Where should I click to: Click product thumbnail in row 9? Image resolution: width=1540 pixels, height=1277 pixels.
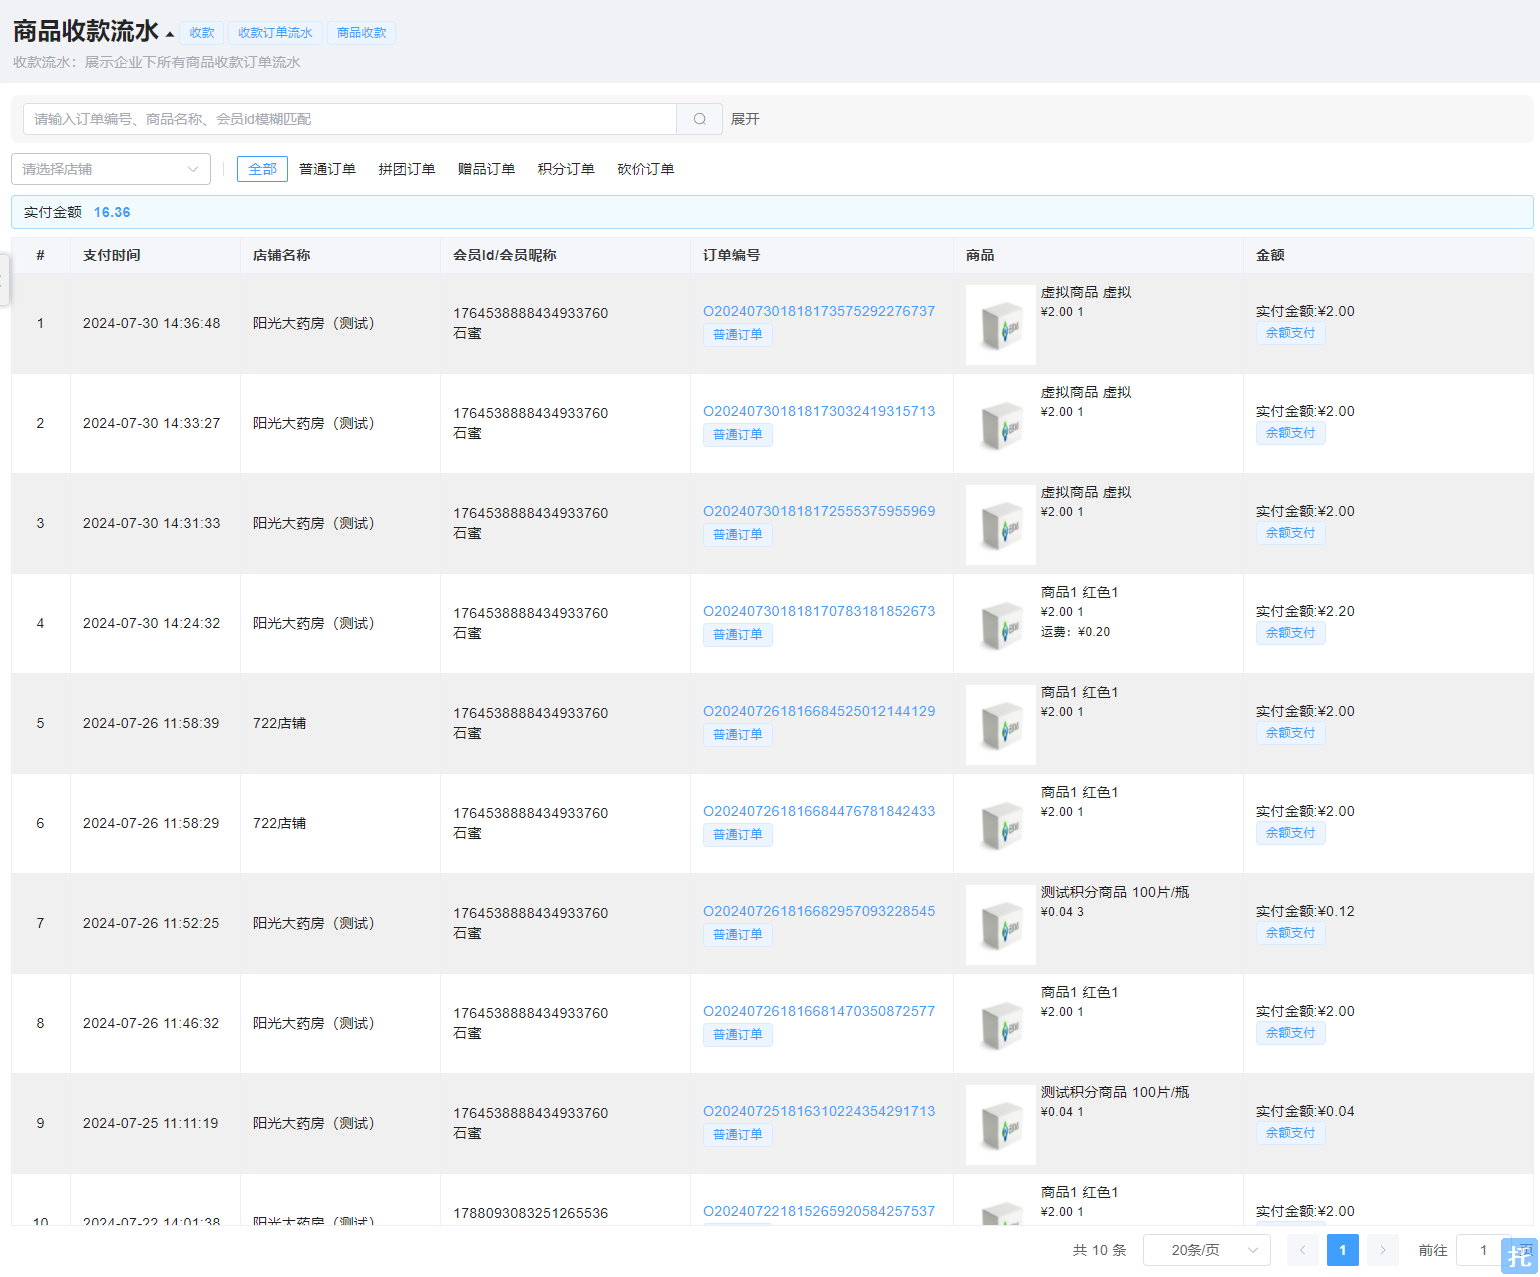click(x=1001, y=1125)
